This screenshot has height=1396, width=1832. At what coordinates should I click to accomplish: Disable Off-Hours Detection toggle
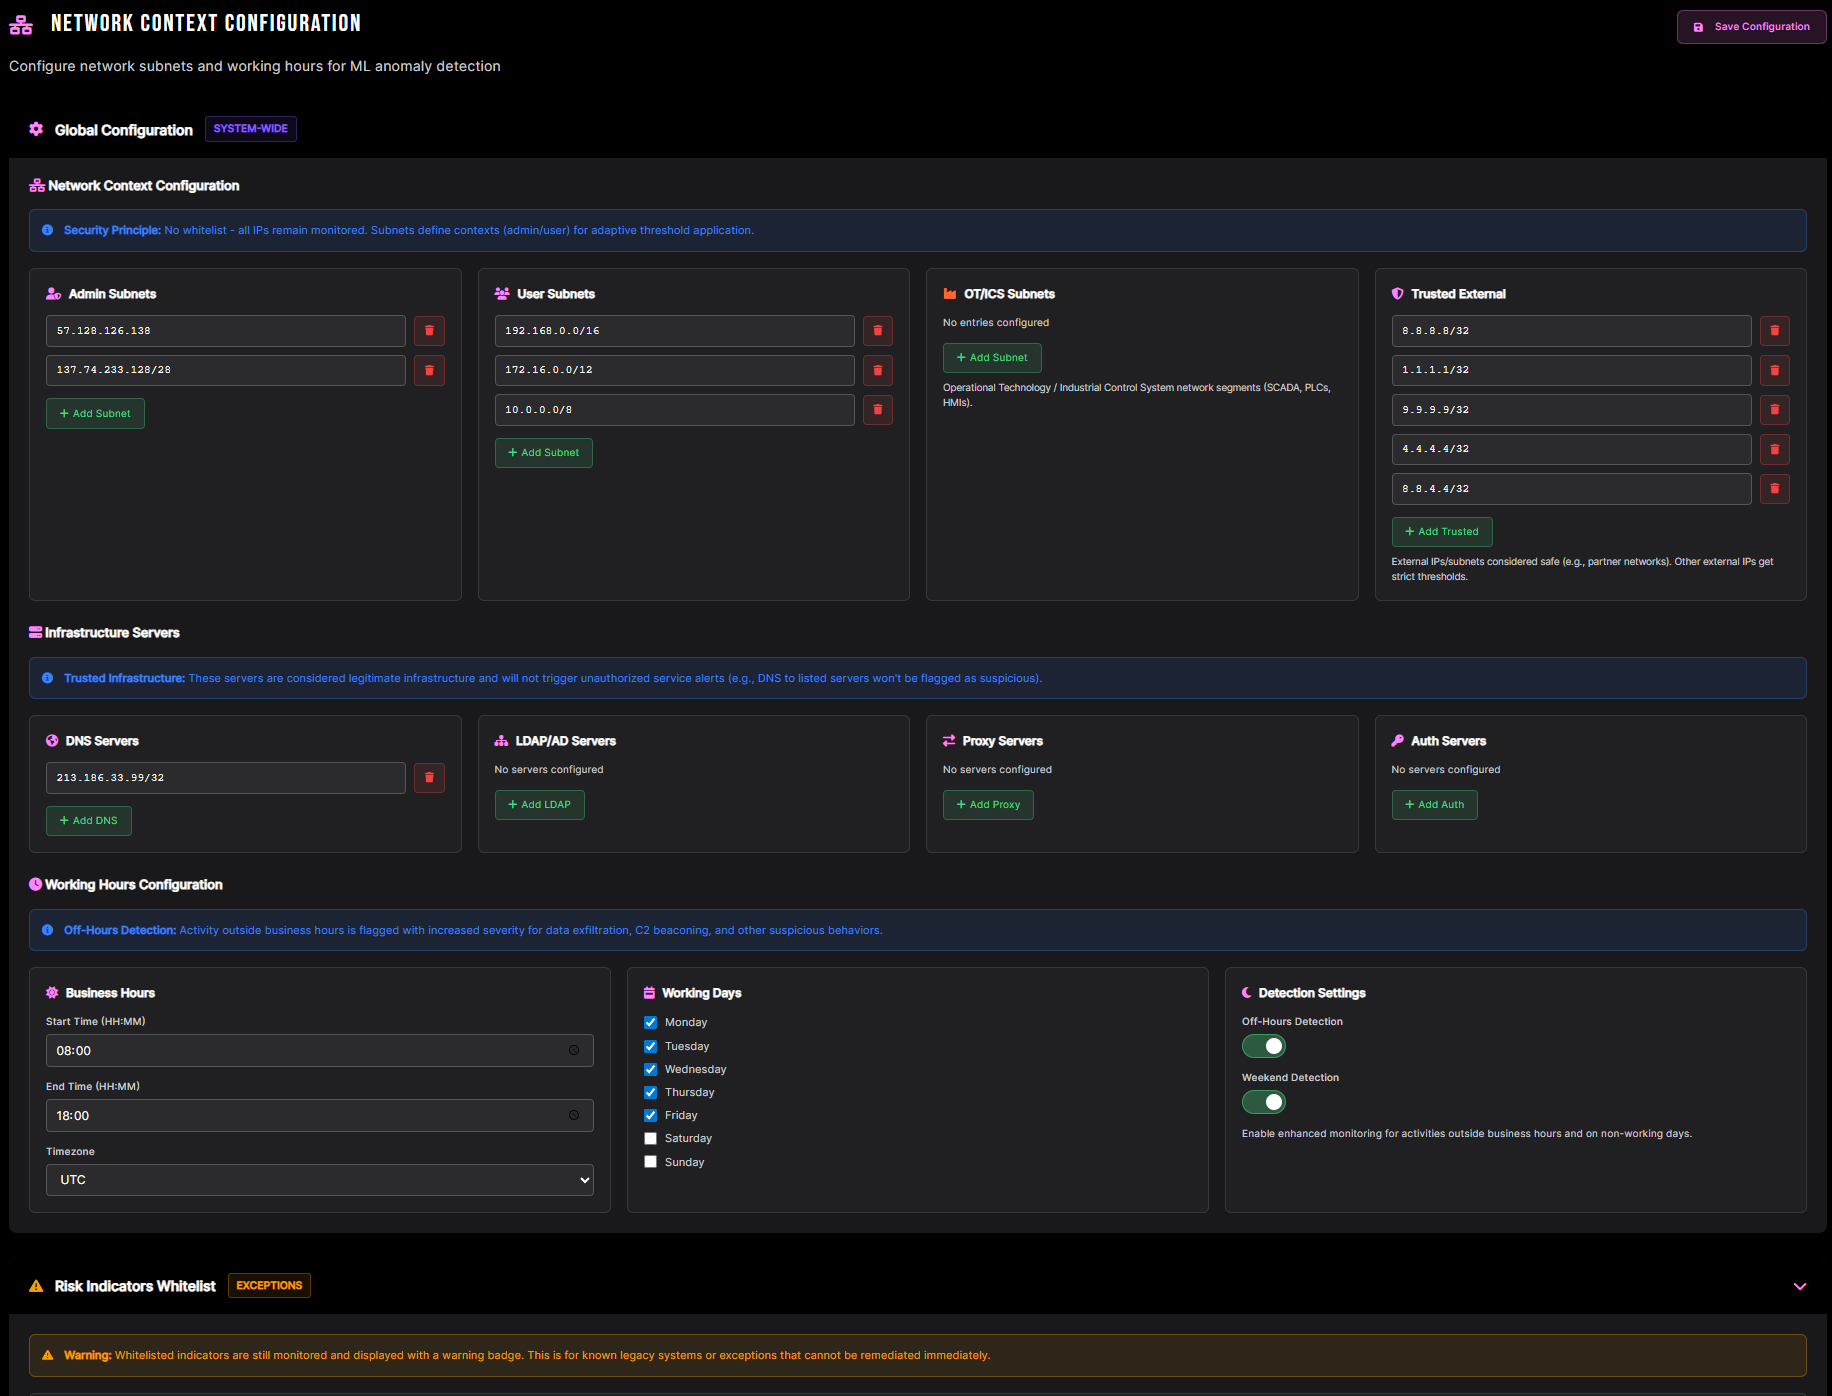(x=1263, y=1045)
